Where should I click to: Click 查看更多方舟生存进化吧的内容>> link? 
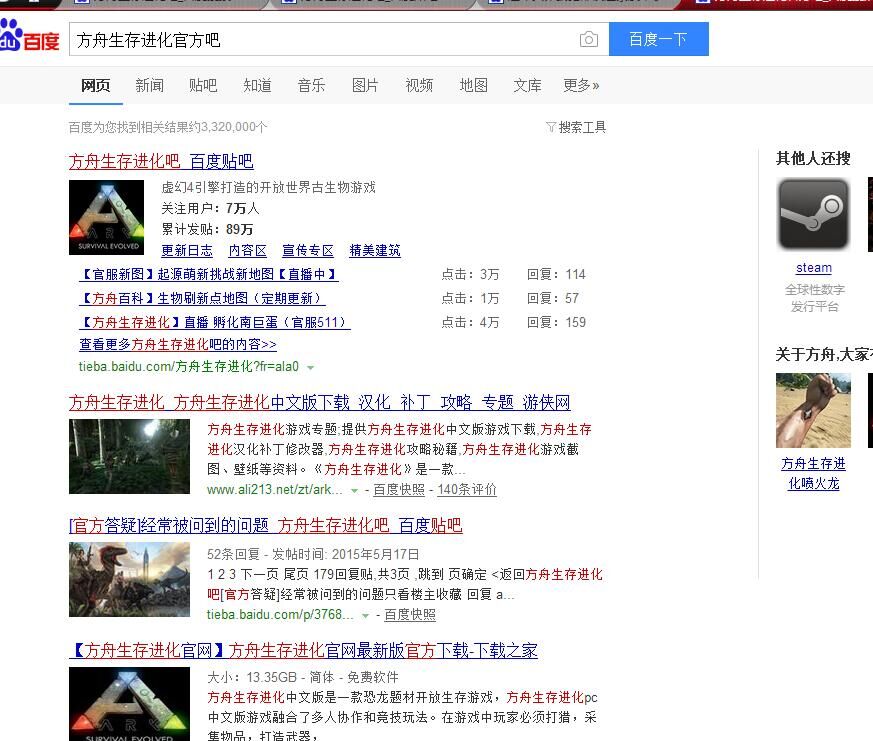click(x=178, y=344)
